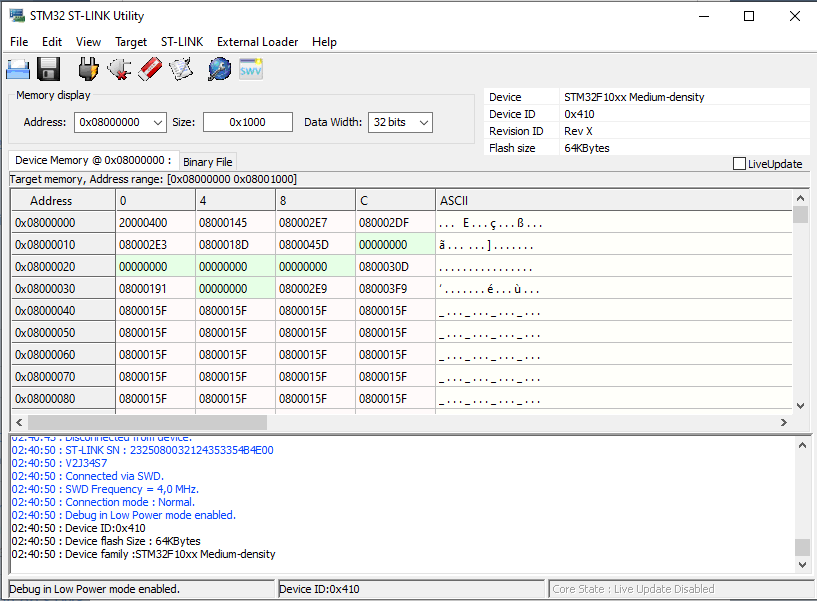Open the Target menu
The width and height of the screenshot is (817, 601).
(x=131, y=42)
